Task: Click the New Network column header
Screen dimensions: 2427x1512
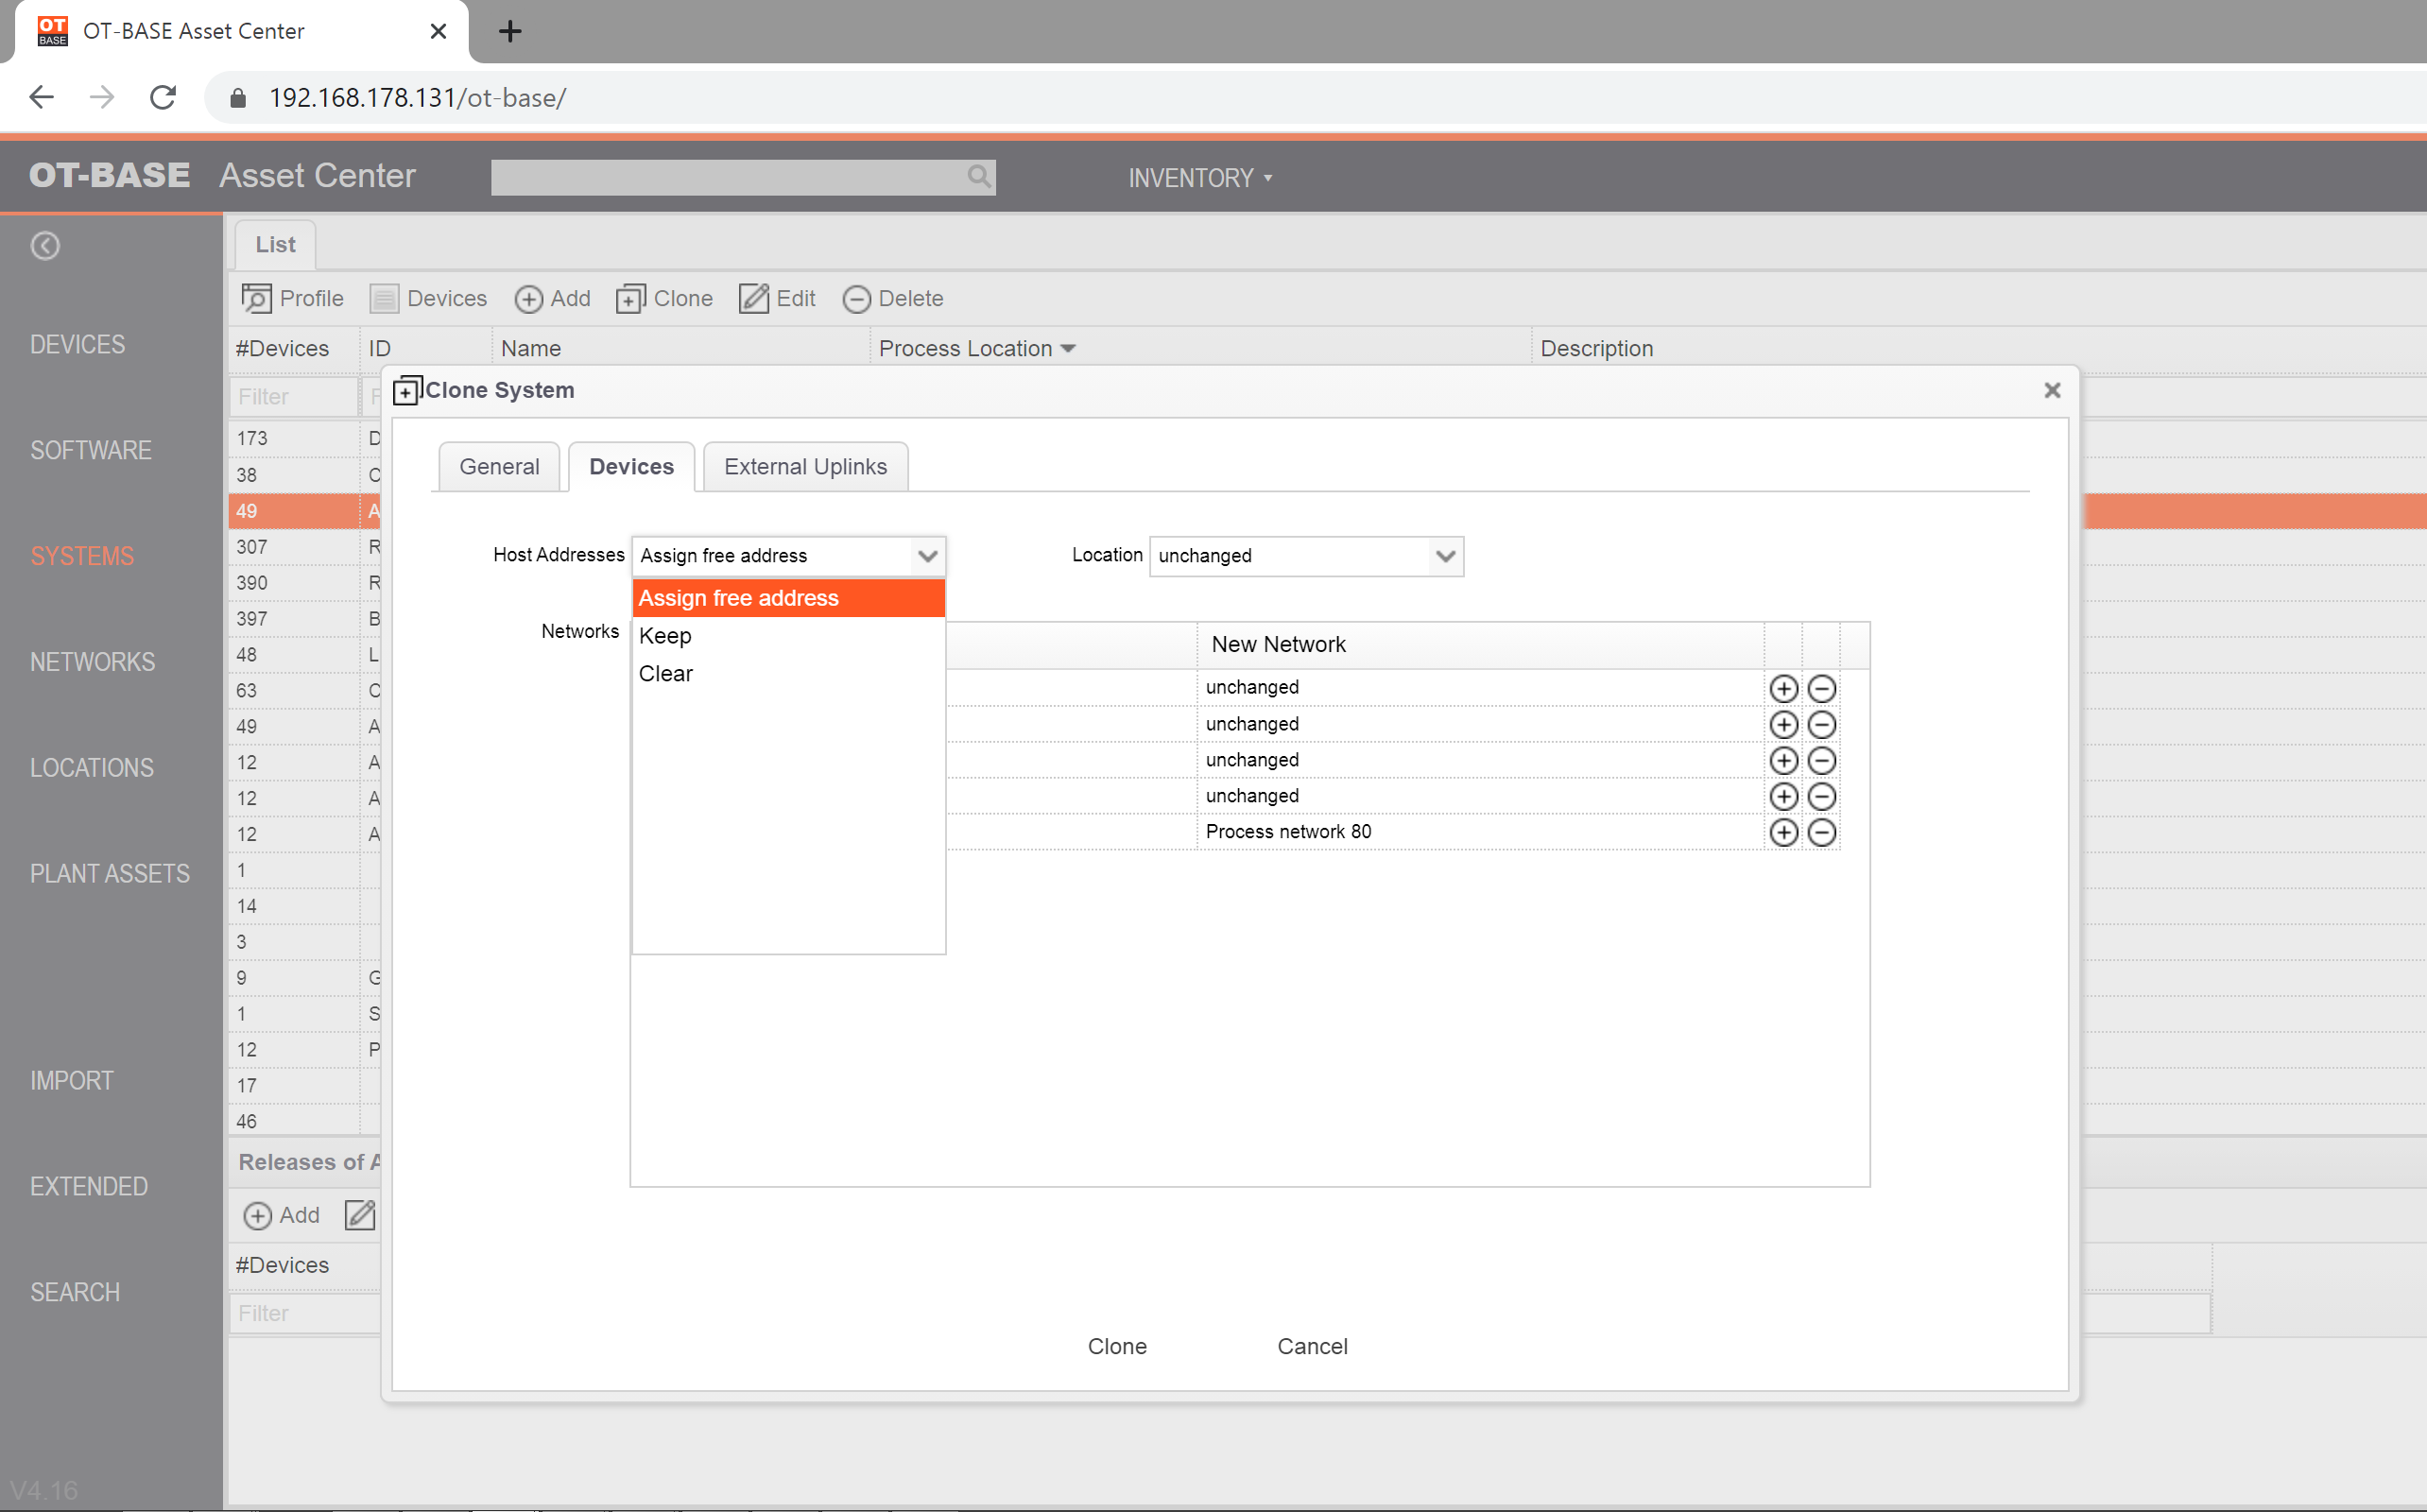Action: click(1480, 645)
